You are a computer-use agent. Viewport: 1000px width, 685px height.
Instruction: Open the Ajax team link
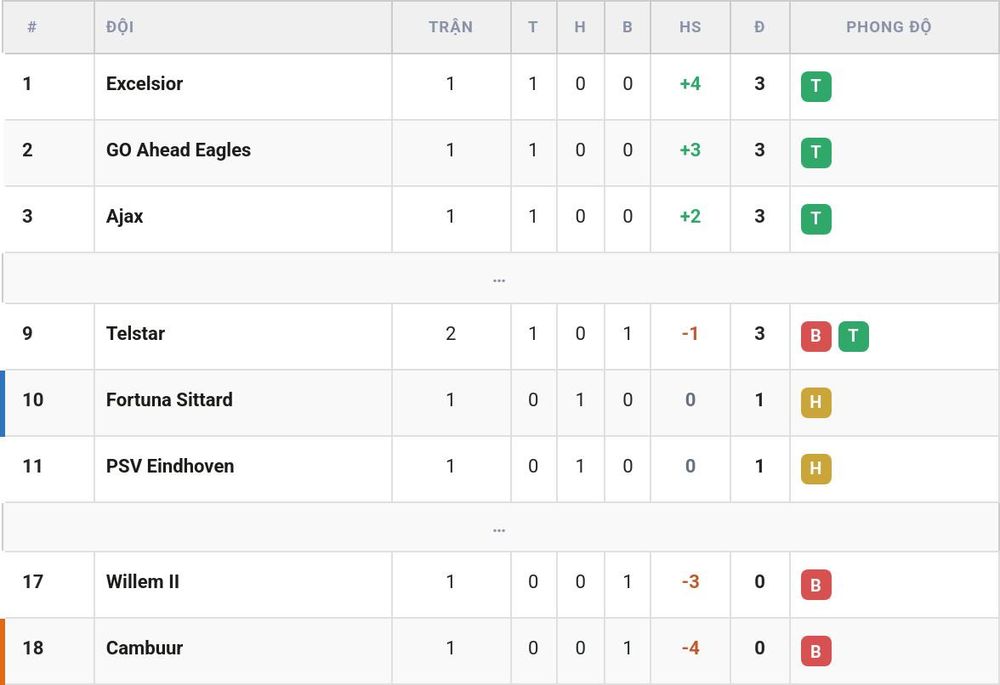(124, 216)
